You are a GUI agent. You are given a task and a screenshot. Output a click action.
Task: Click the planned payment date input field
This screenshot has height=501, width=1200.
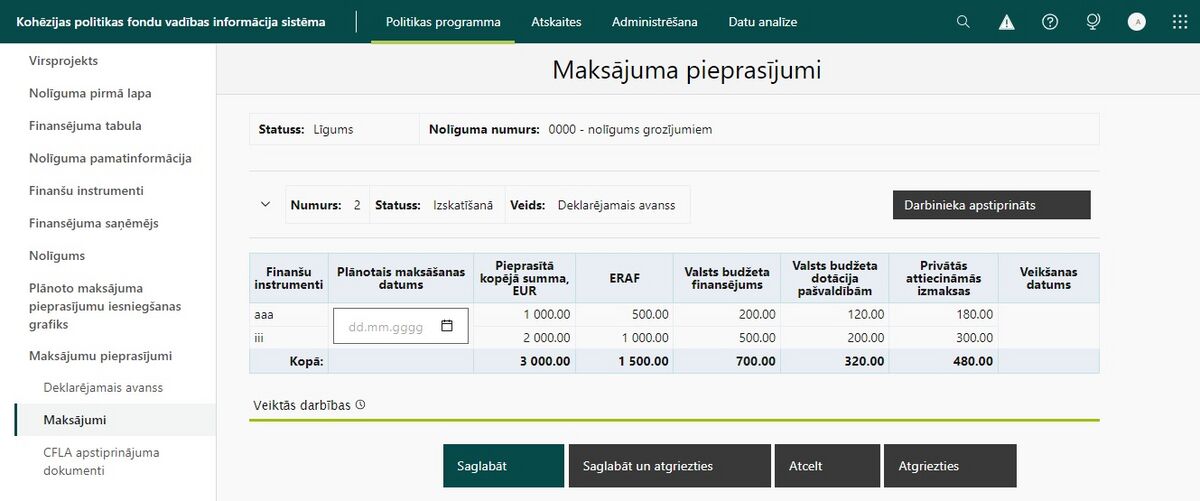[x=401, y=326]
